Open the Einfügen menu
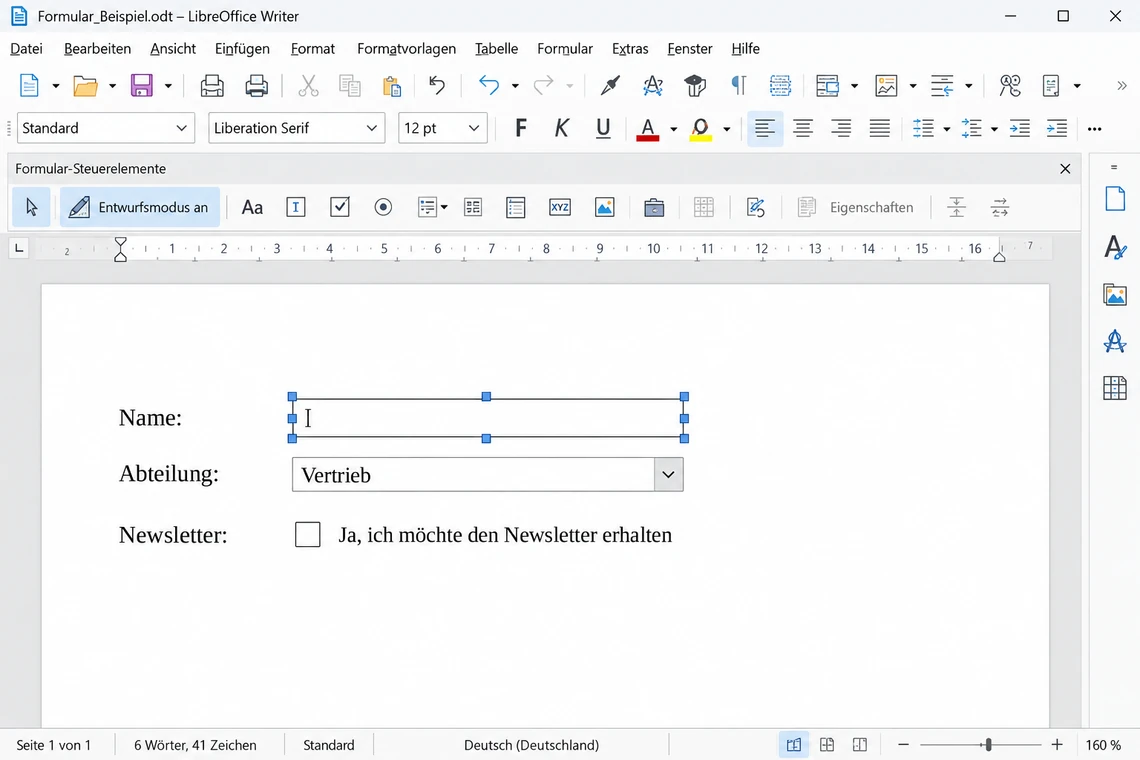This screenshot has width=1140, height=760. [x=242, y=49]
